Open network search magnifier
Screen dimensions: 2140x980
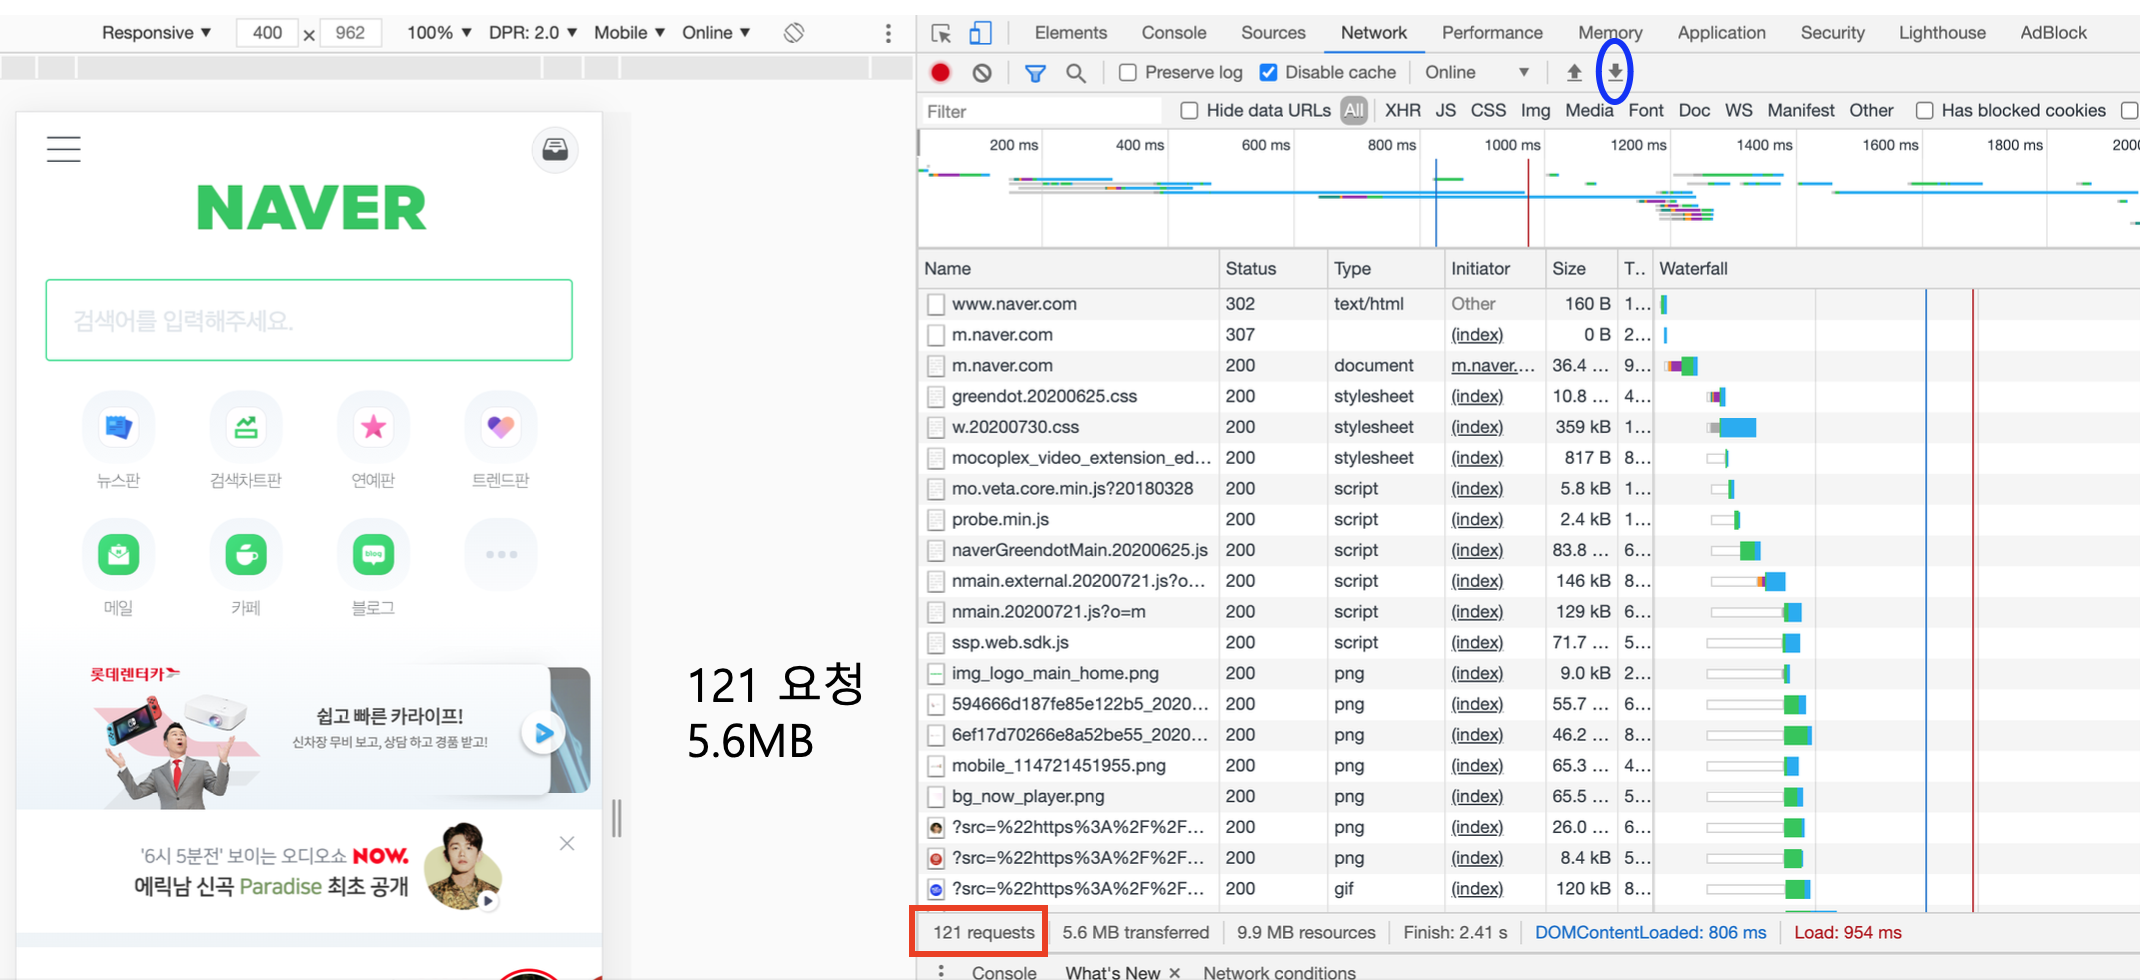coord(1076,72)
